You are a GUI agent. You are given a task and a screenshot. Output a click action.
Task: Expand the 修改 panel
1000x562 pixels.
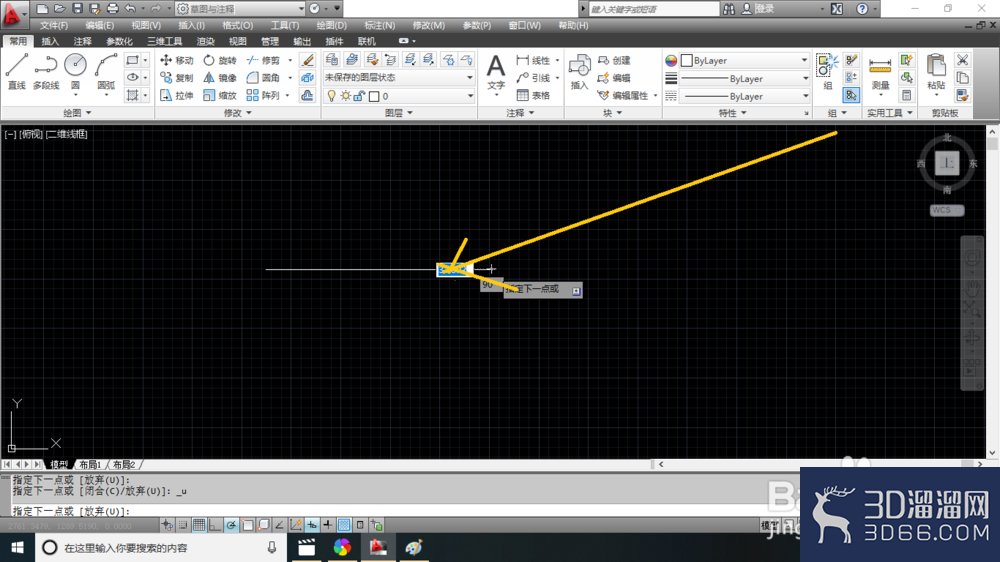tap(238, 113)
